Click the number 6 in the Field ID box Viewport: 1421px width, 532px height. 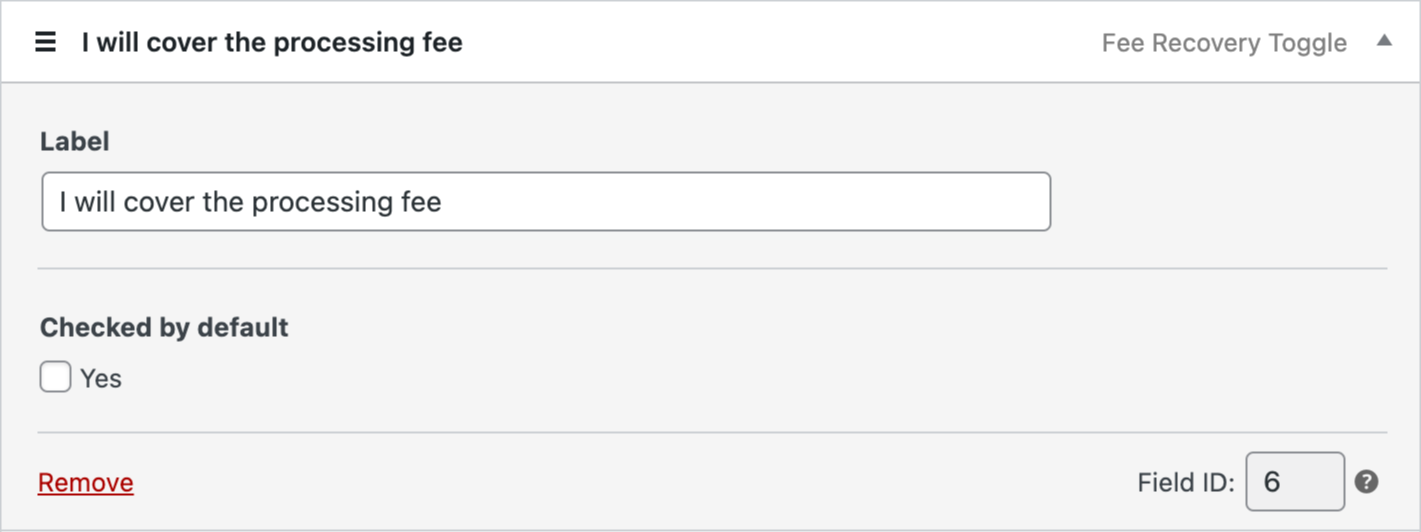click(x=1272, y=482)
